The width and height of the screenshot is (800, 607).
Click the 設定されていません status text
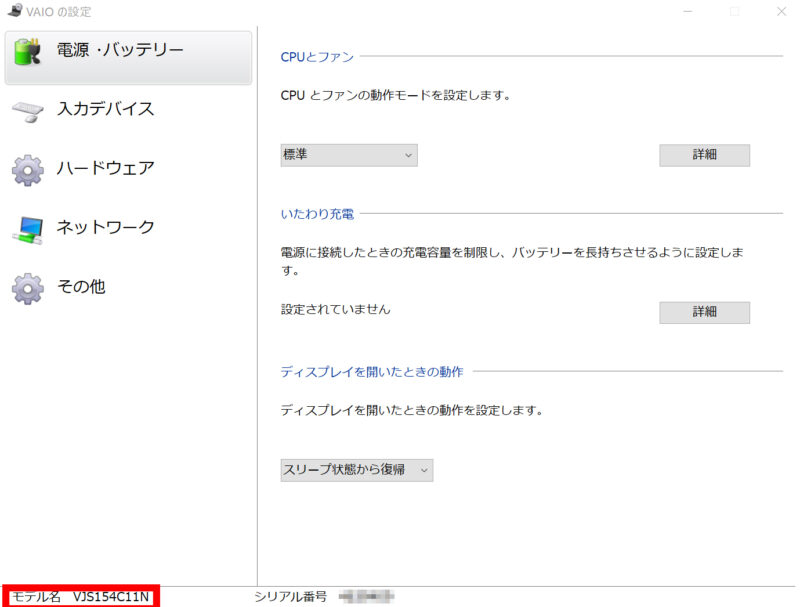[x=335, y=310]
